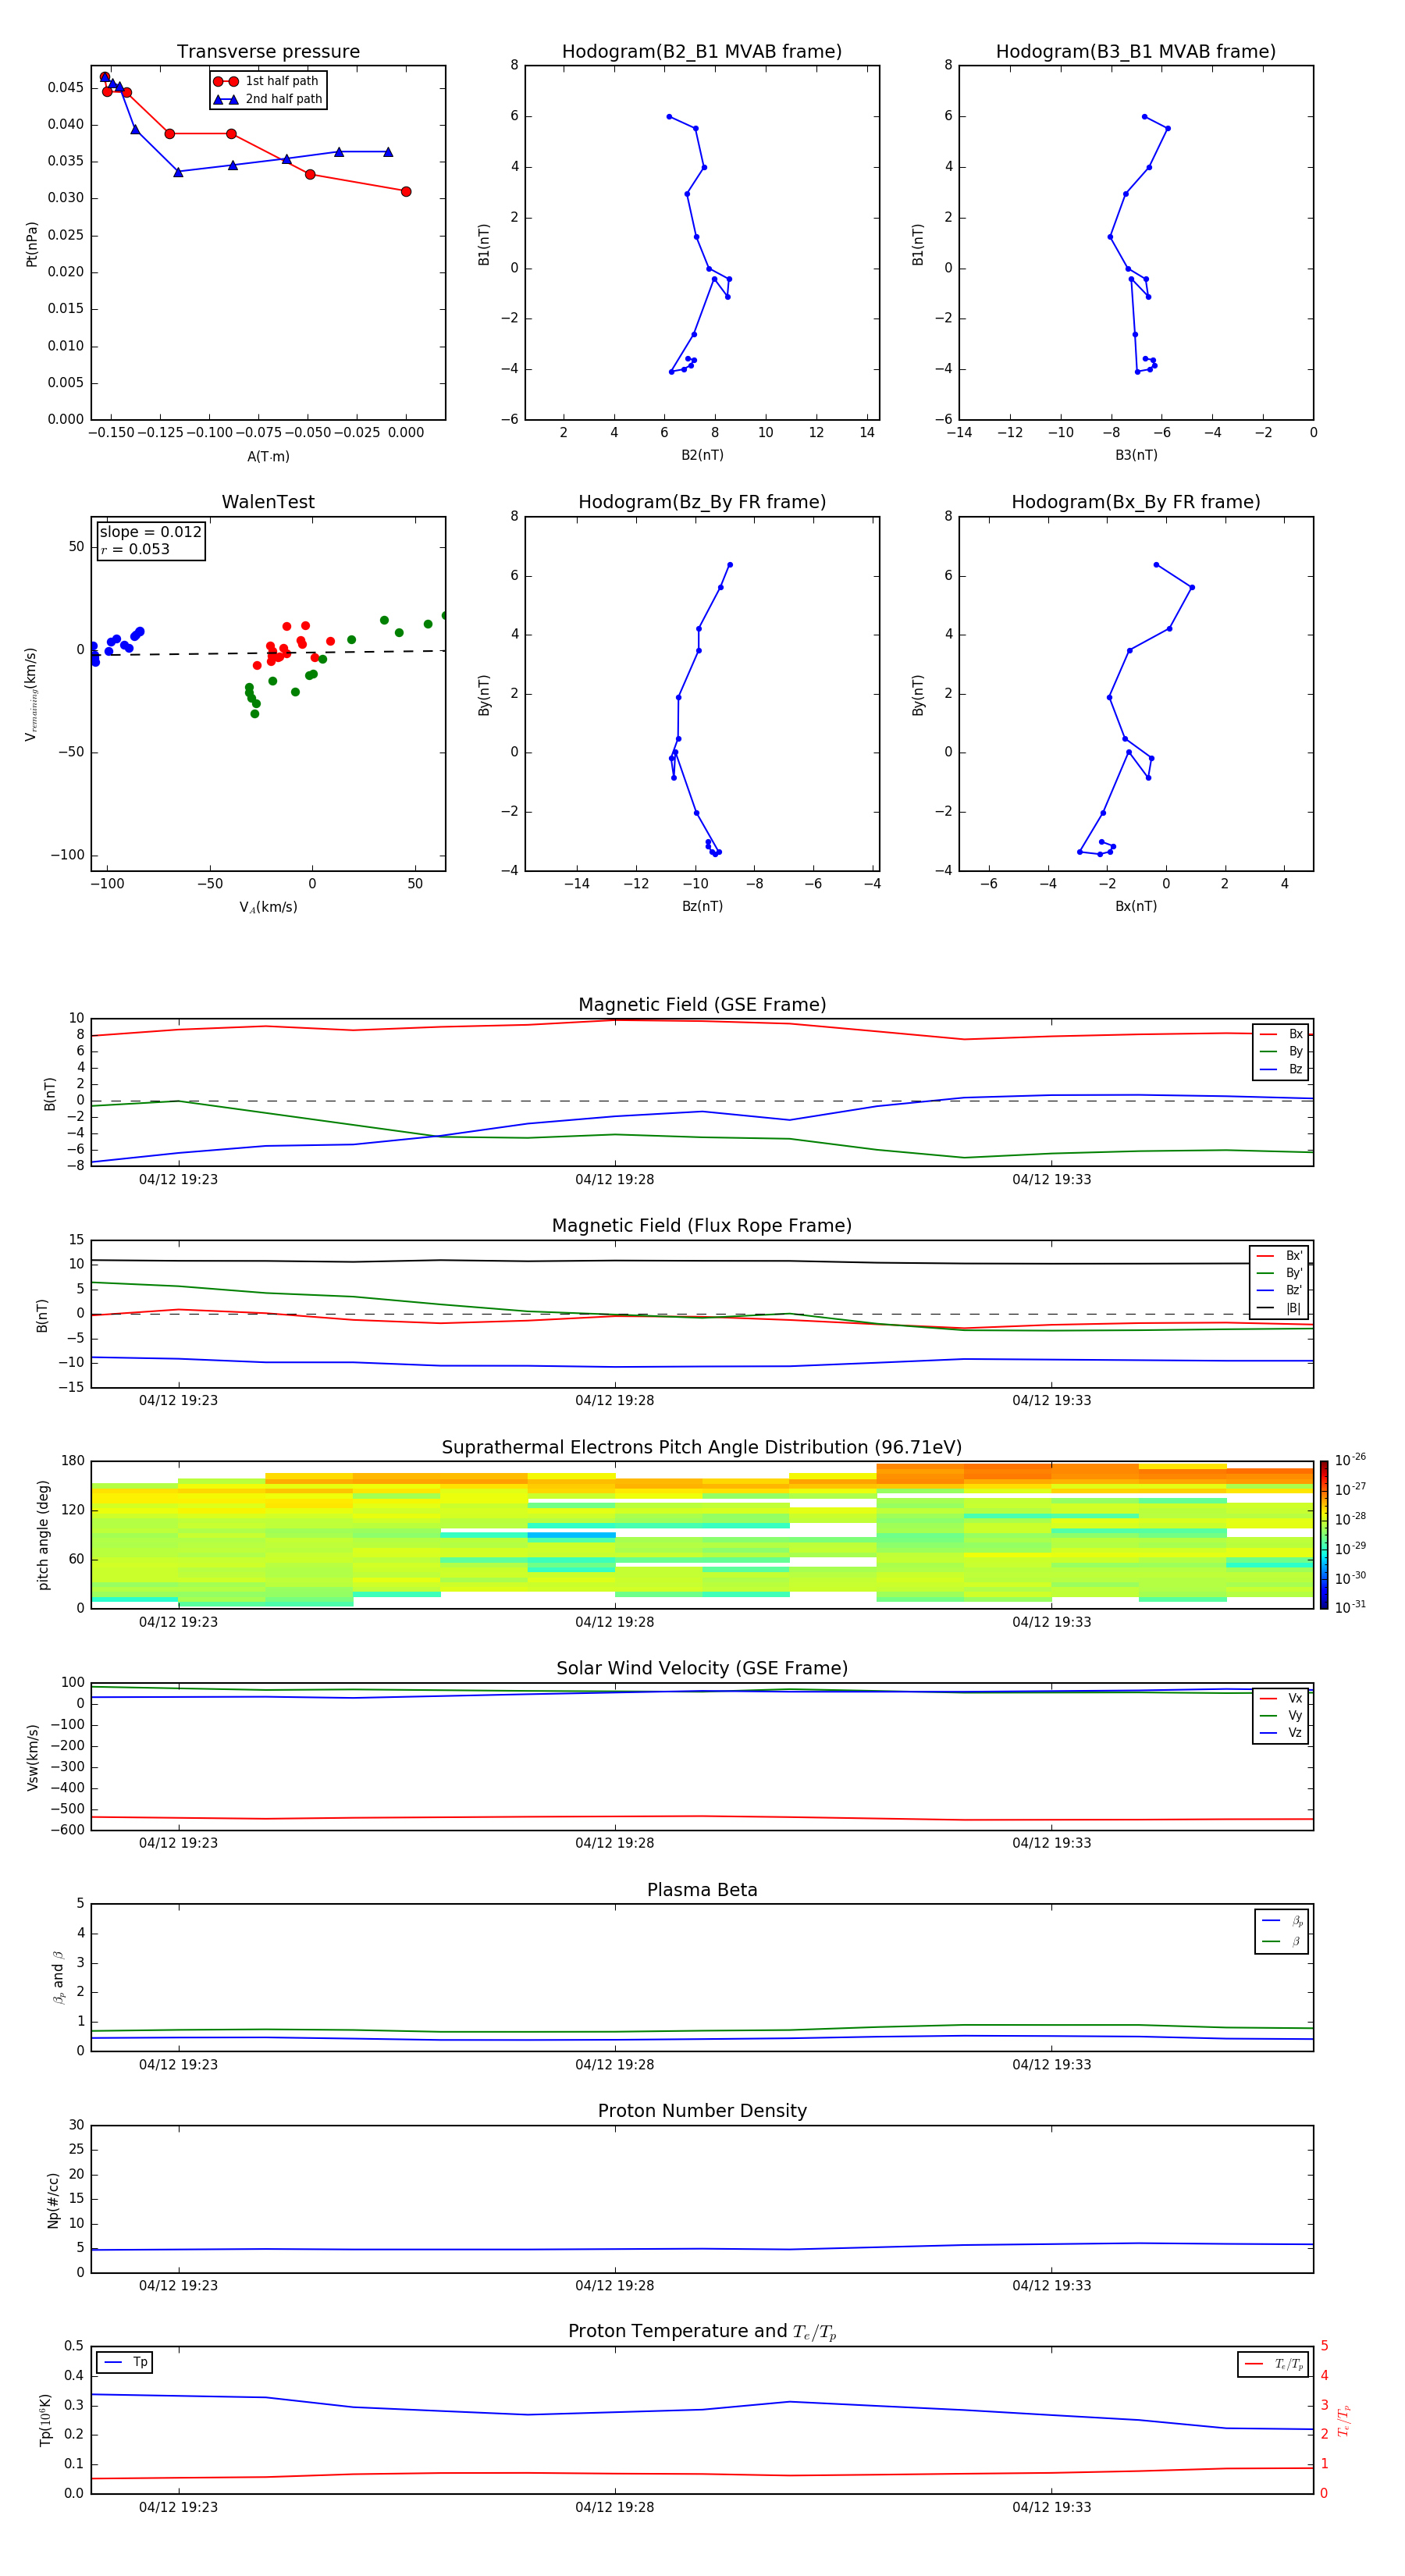Click the B2(nT) axis label
This screenshot has height=2576, width=1405.
(x=702, y=455)
